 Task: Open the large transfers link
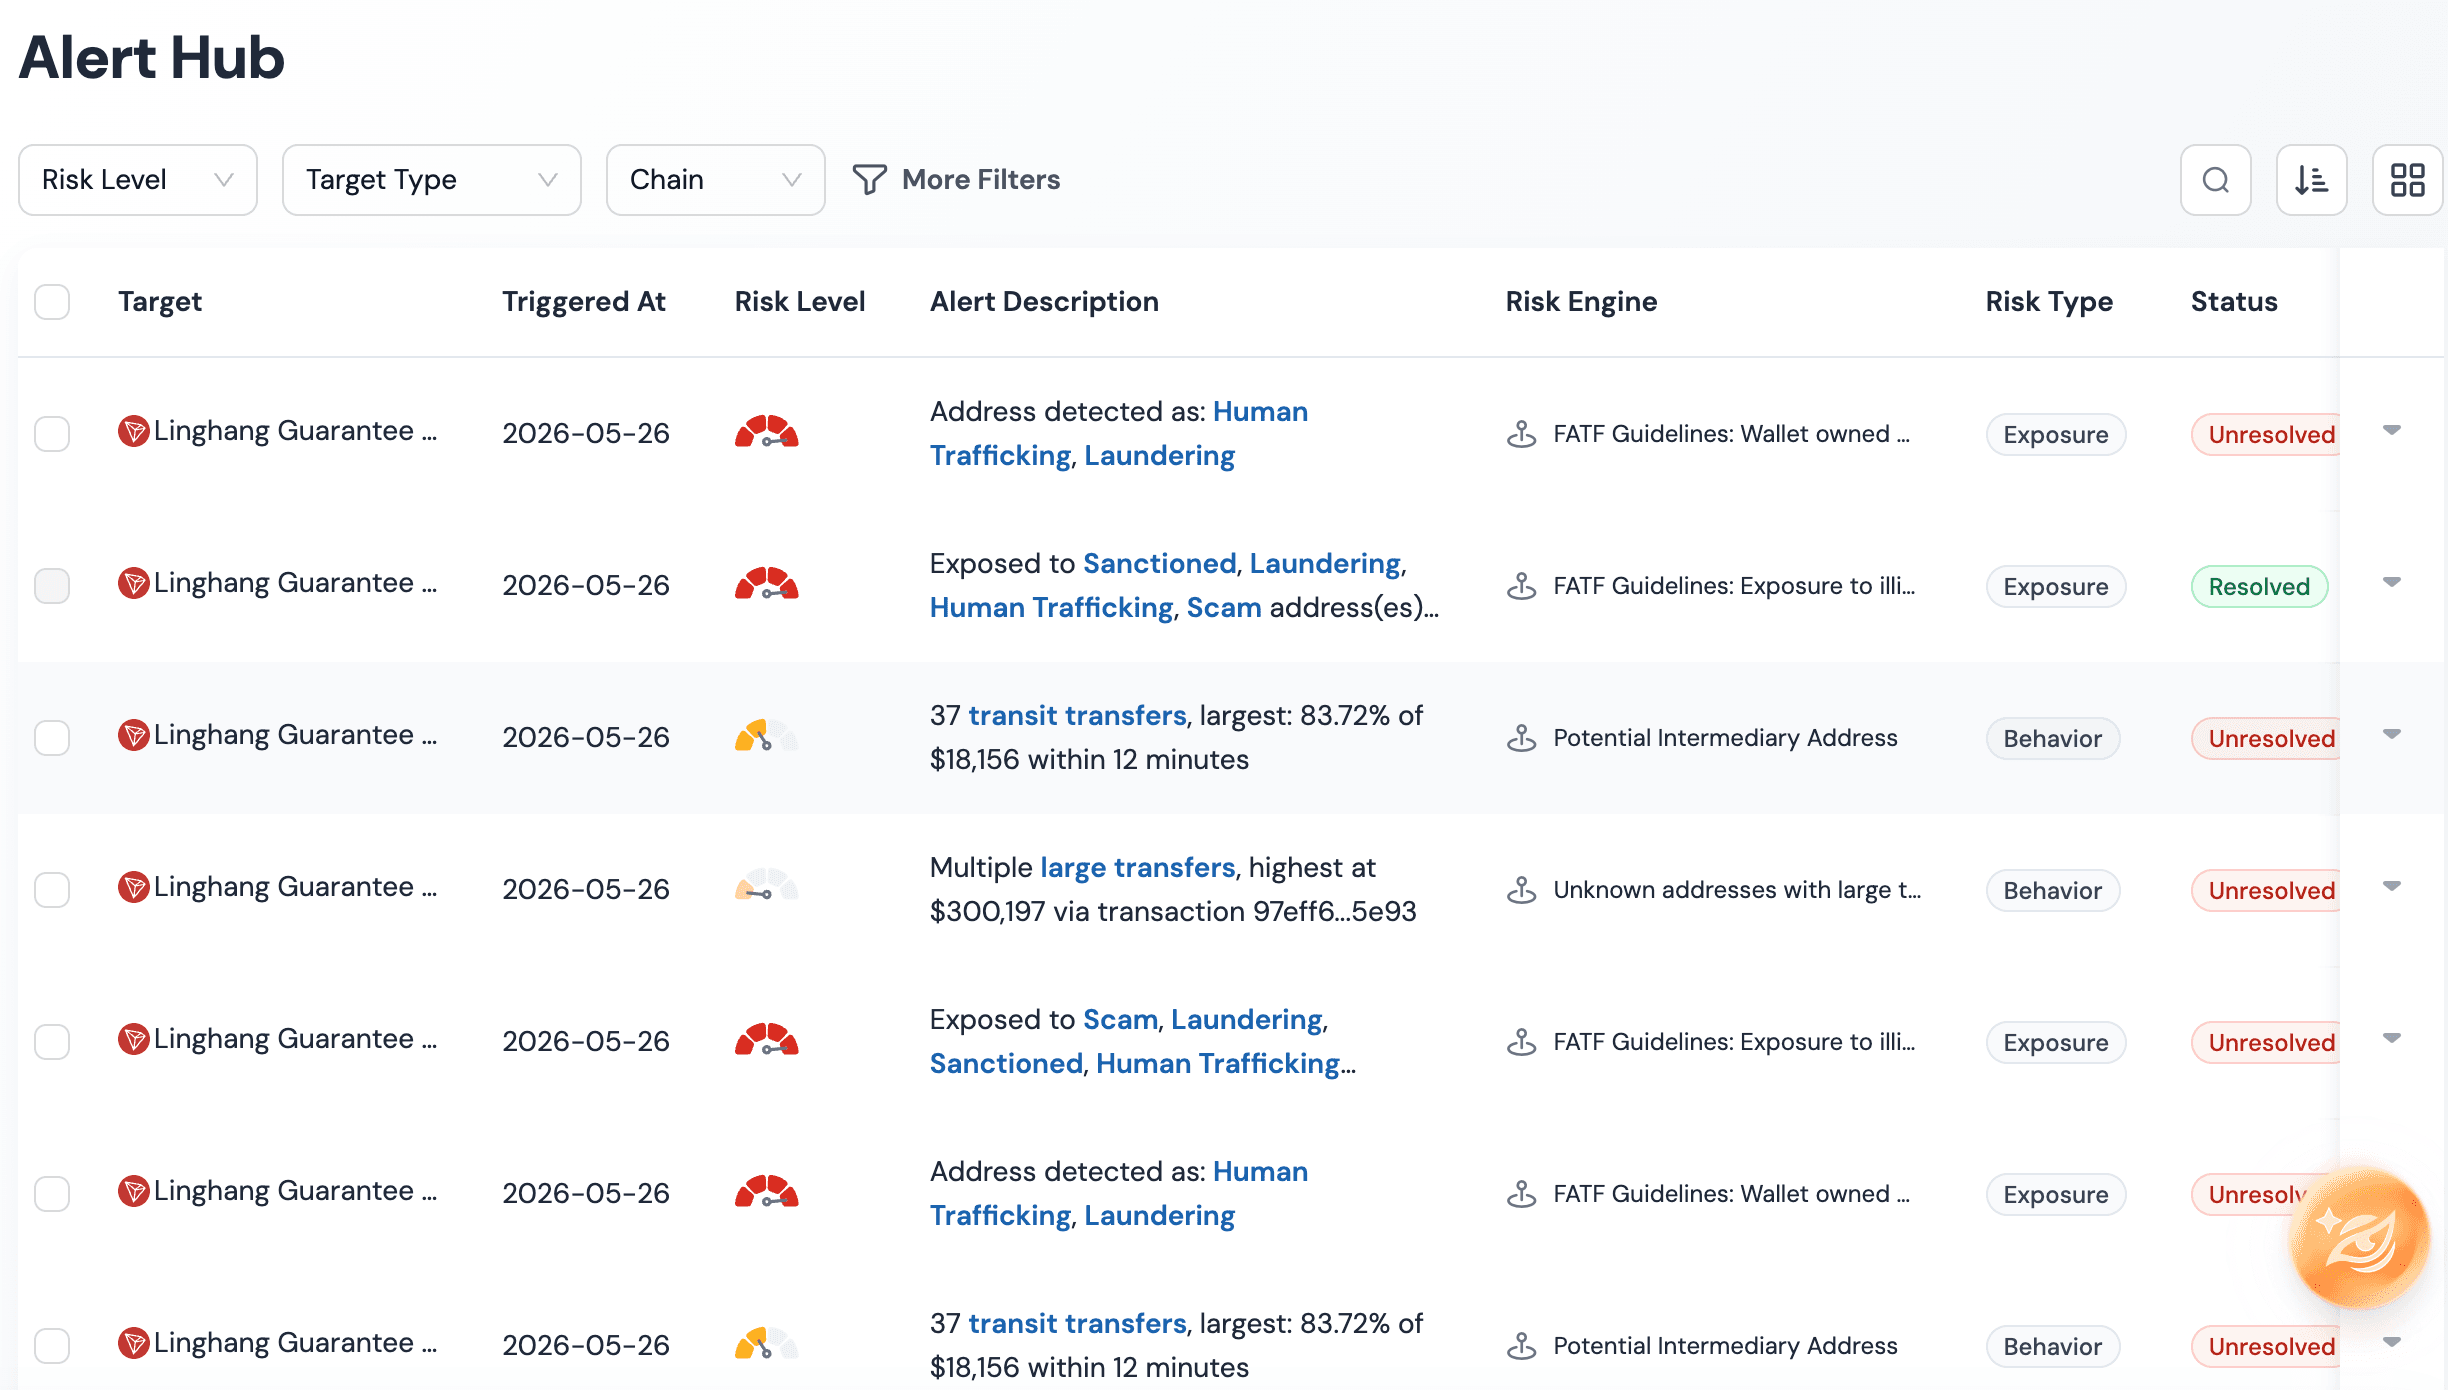(x=1138, y=868)
